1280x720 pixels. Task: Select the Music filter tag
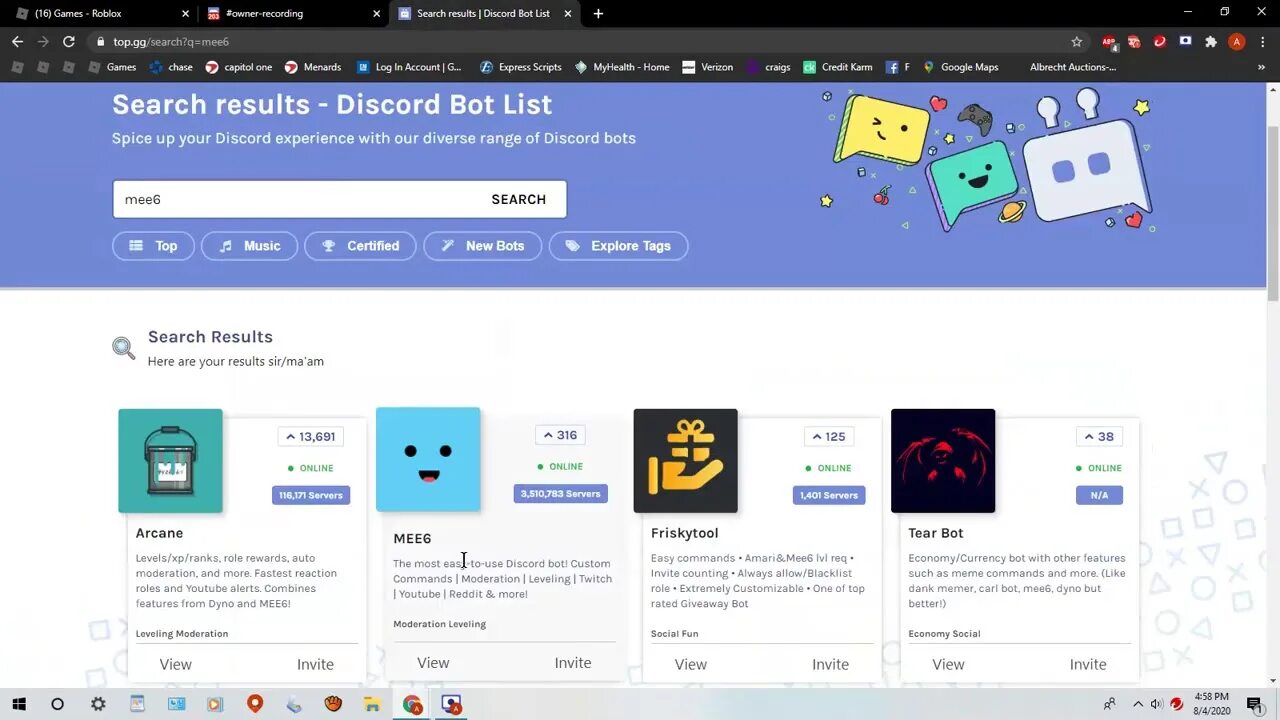point(249,246)
